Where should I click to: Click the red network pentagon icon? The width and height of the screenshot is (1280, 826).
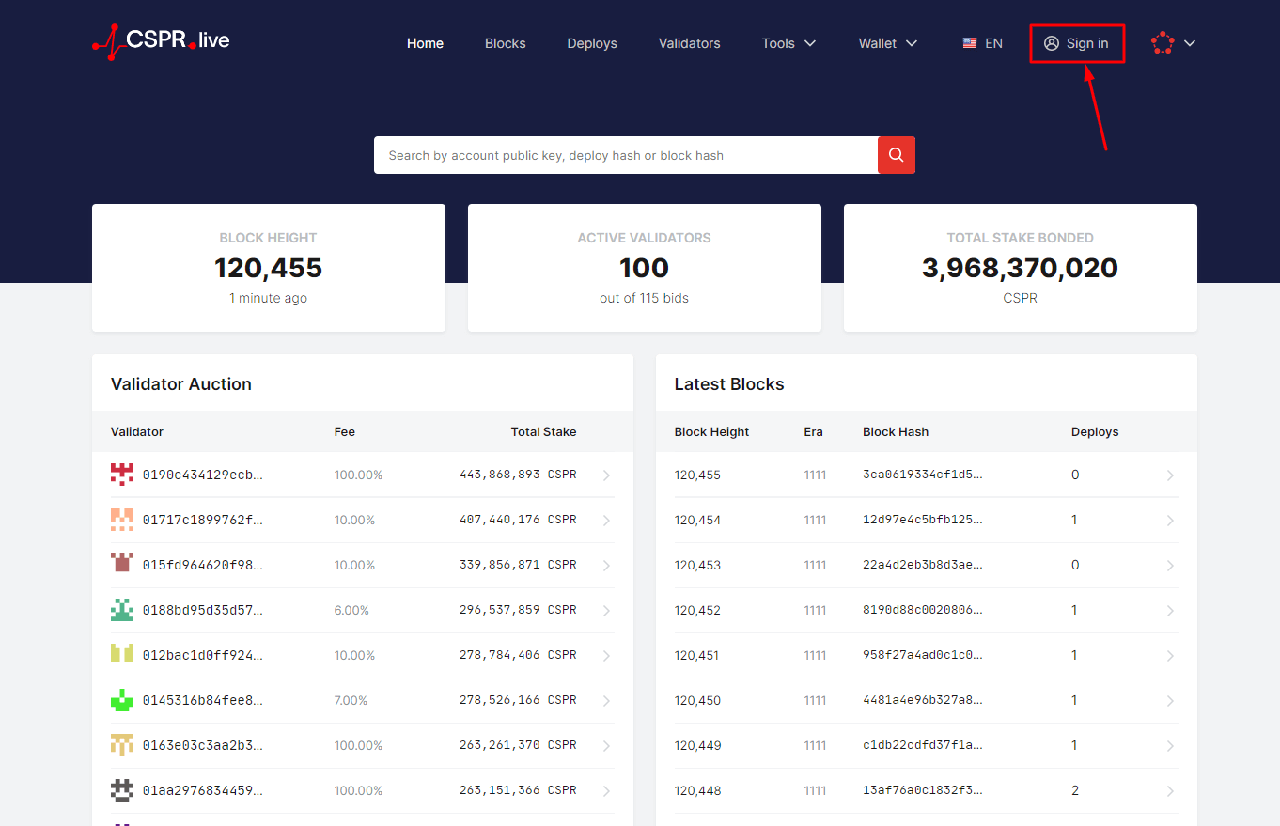click(1162, 43)
